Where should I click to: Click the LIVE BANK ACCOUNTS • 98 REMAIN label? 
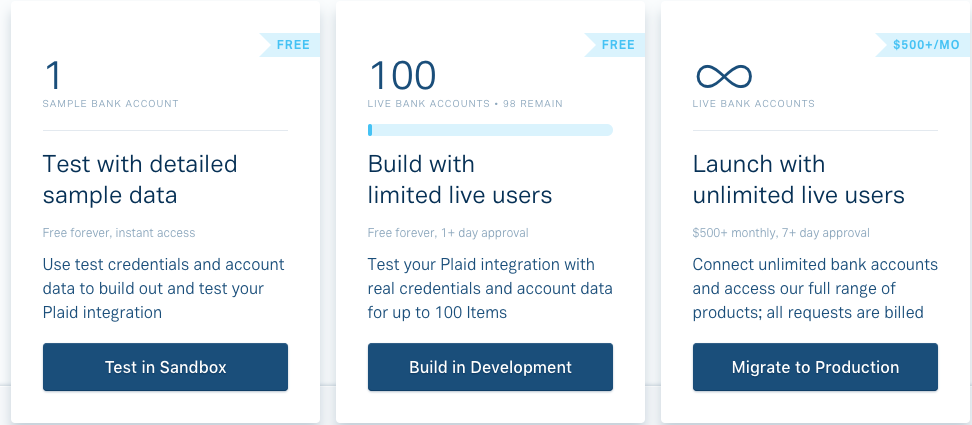pos(465,103)
